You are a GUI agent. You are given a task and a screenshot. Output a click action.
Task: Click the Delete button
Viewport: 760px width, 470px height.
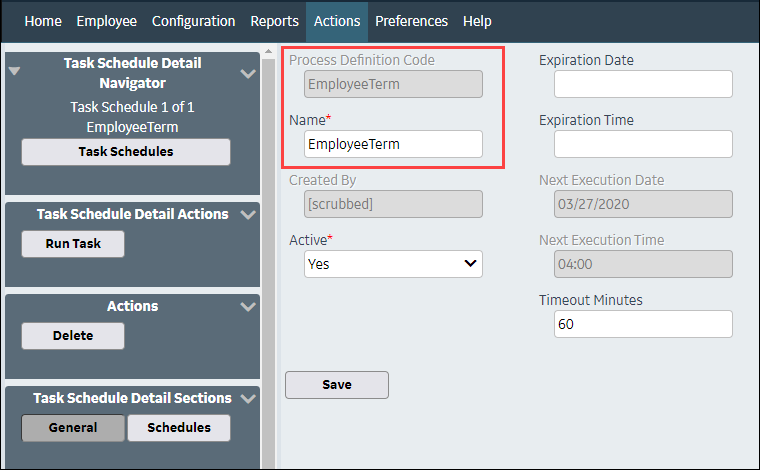73,336
